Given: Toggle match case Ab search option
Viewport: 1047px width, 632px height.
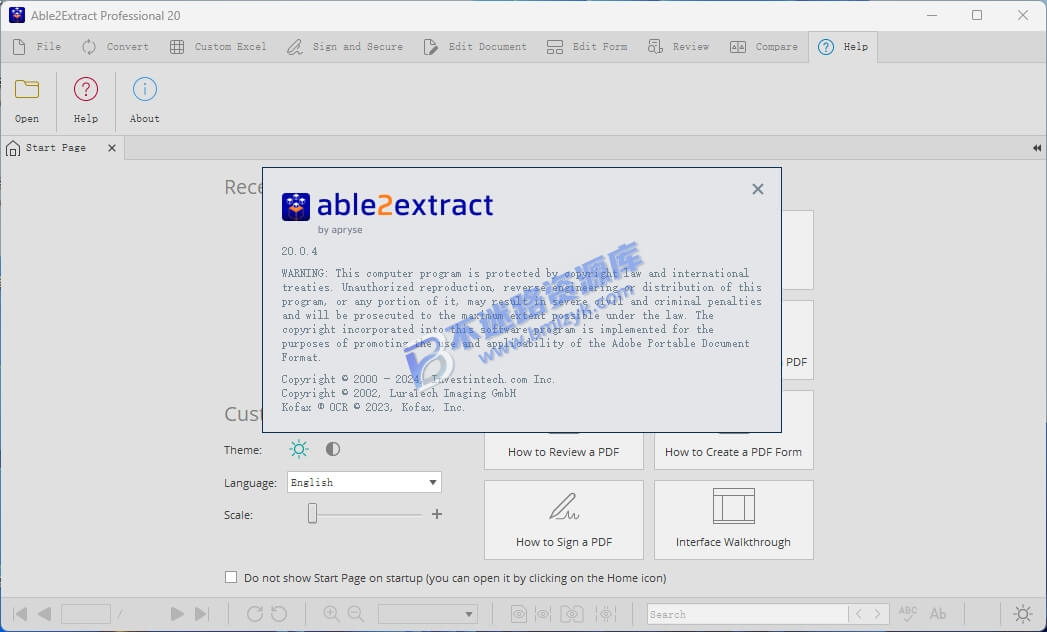Looking at the screenshot, I should point(938,614).
